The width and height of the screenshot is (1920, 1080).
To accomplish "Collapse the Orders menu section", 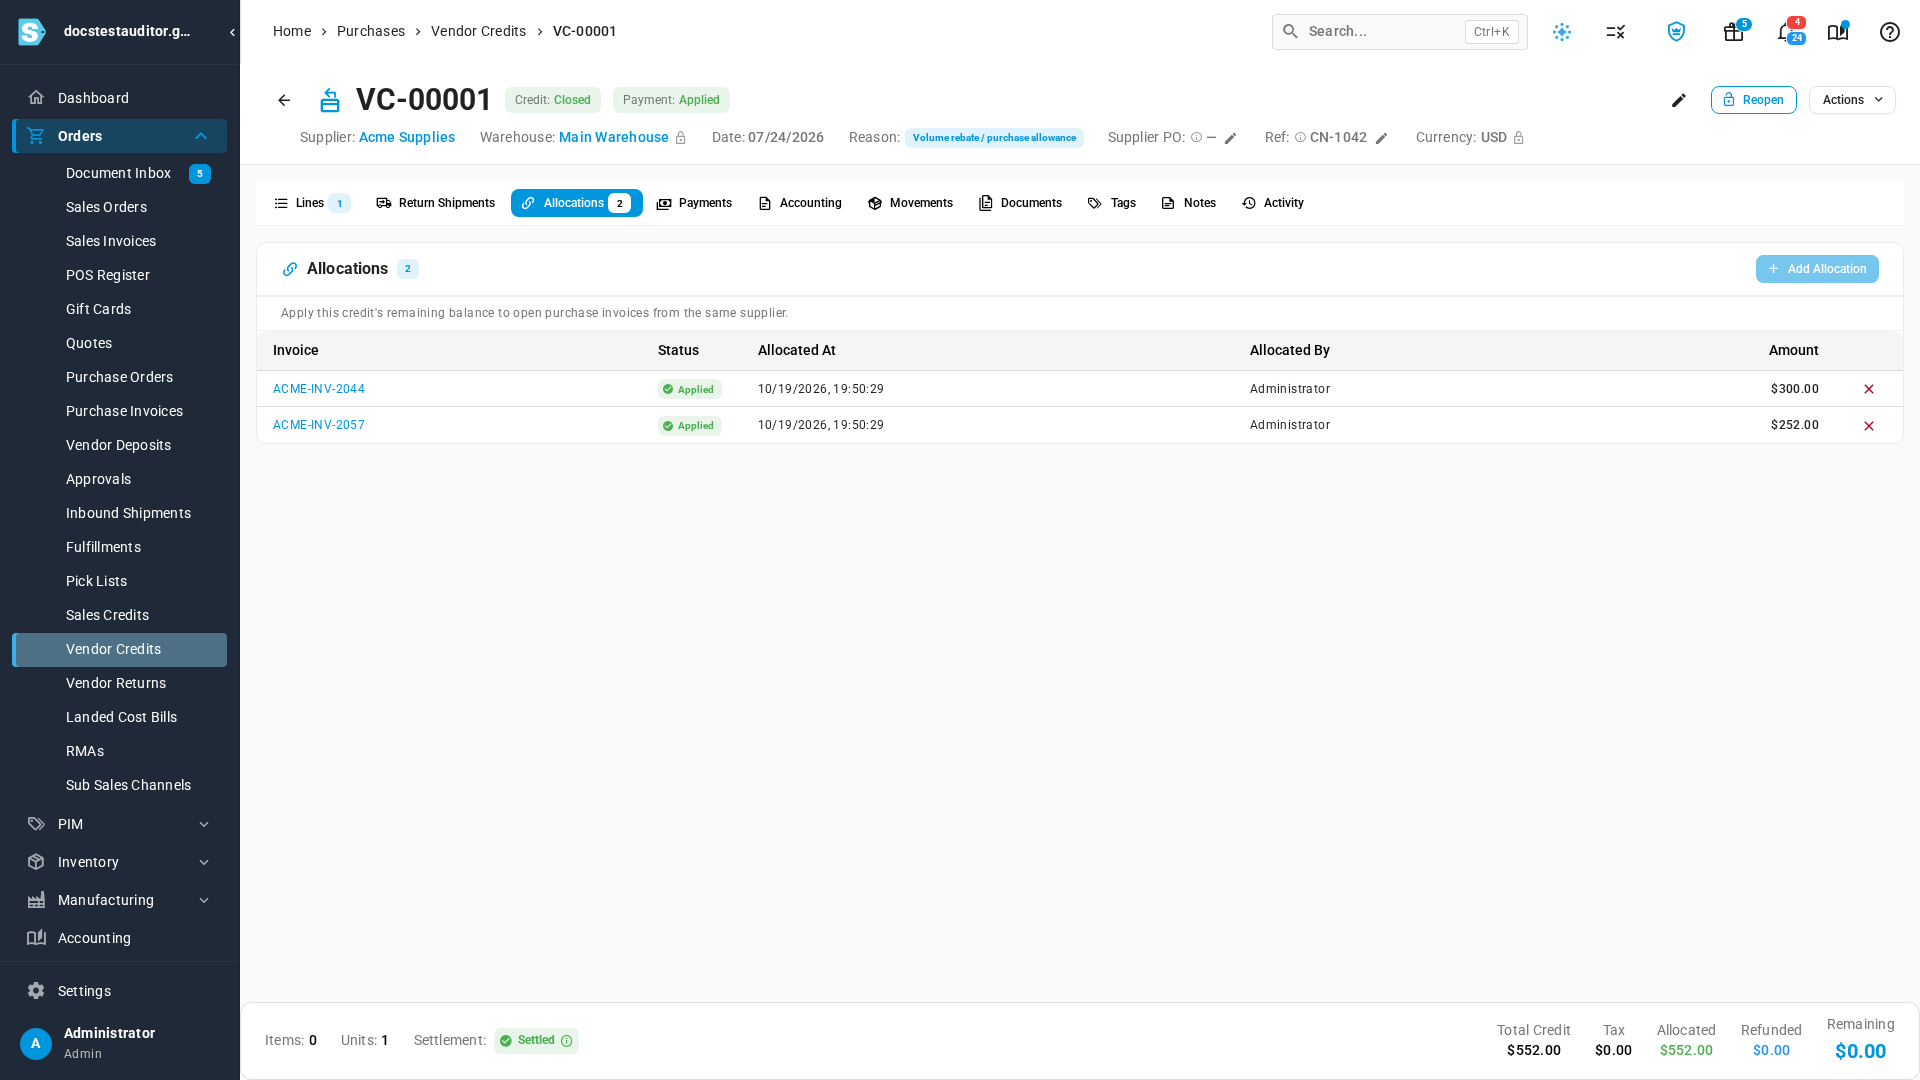I will pos(201,136).
